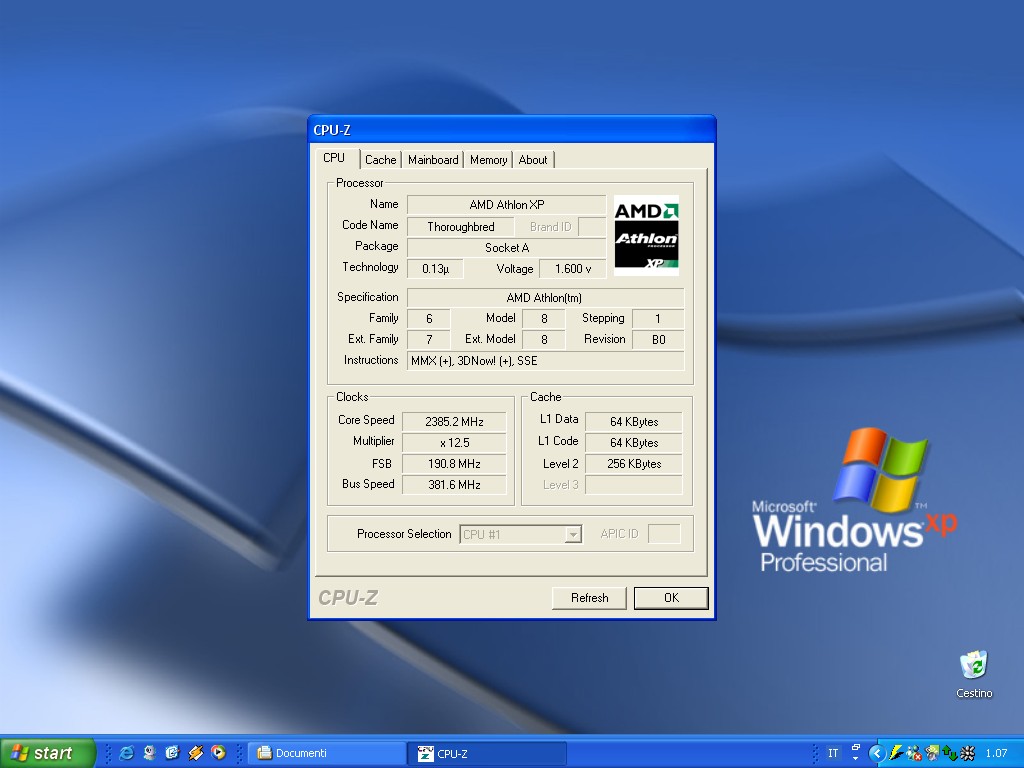Image resolution: width=1024 pixels, height=768 pixels.
Task: Click the L1 Code cache value
Action: pyautogui.click(x=633, y=443)
